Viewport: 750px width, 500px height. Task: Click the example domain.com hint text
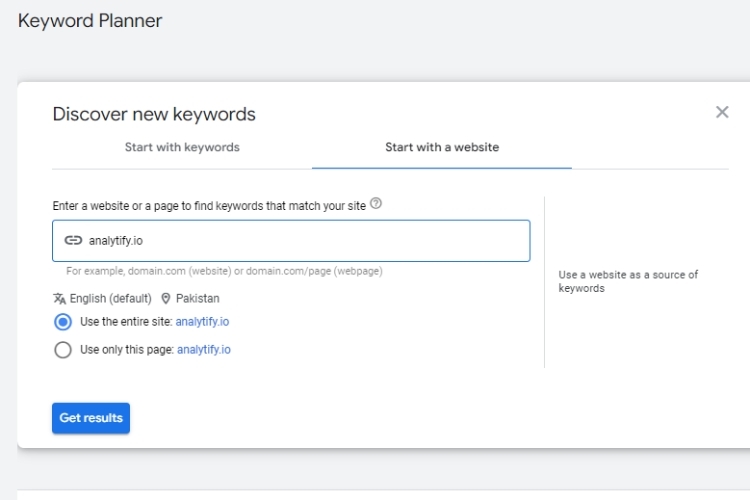pyautogui.click(x=224, y=271)
